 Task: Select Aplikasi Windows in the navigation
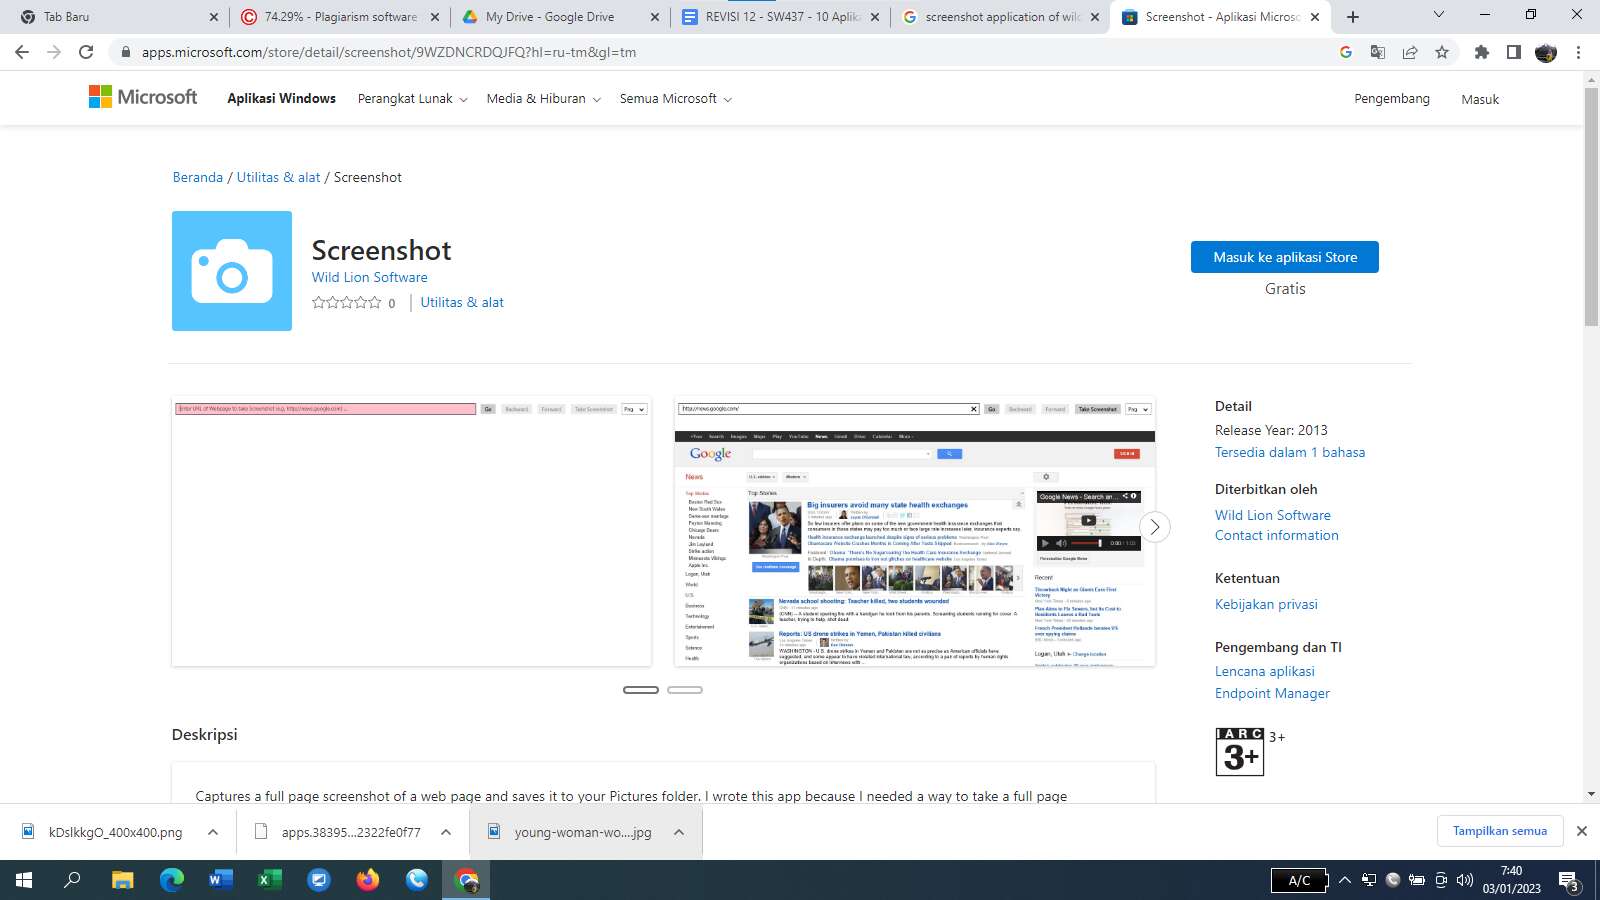[x=281, y=98]
